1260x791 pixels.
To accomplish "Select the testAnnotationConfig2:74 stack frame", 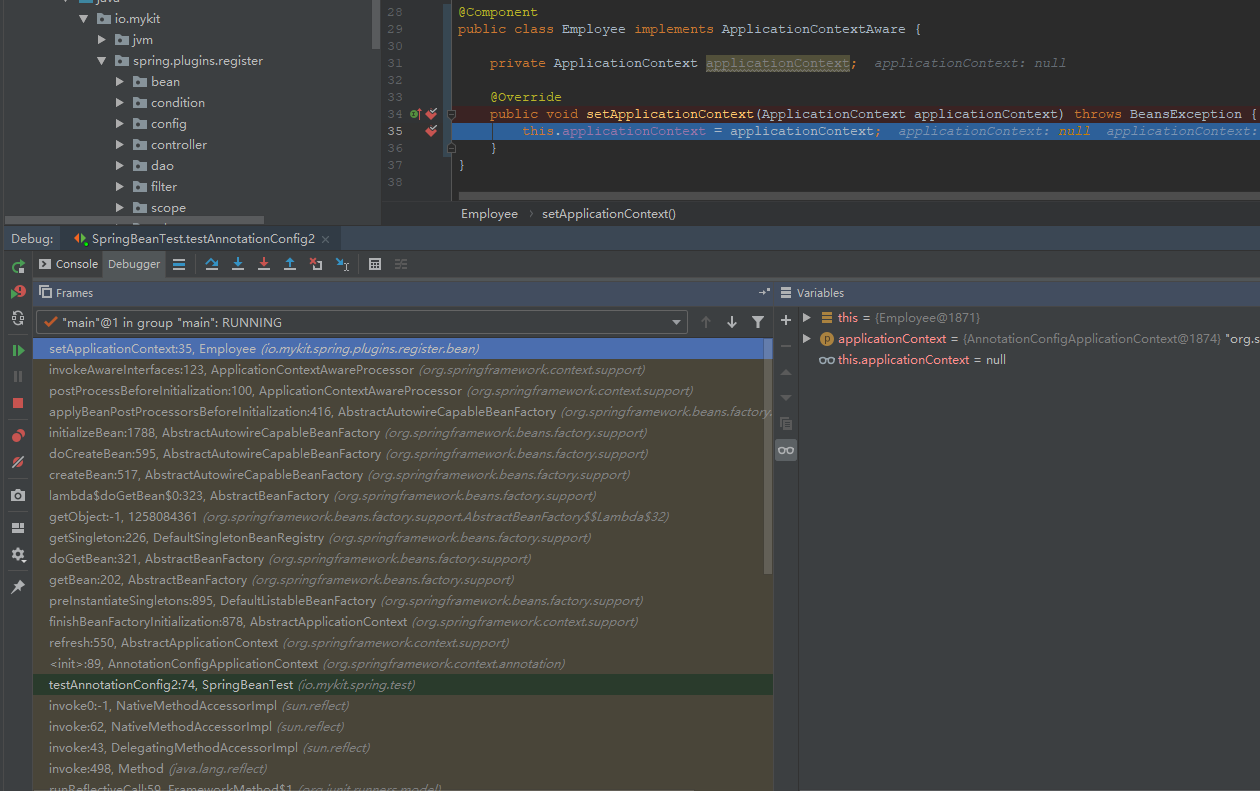I will [x=170, y=685].
